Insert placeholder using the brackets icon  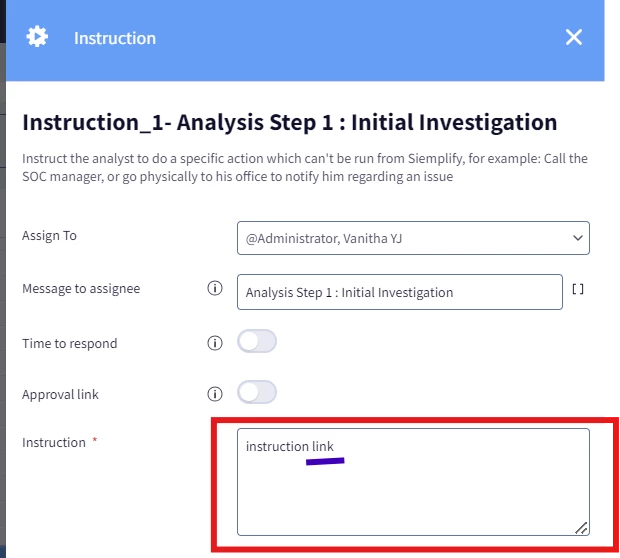click(578, 289)
